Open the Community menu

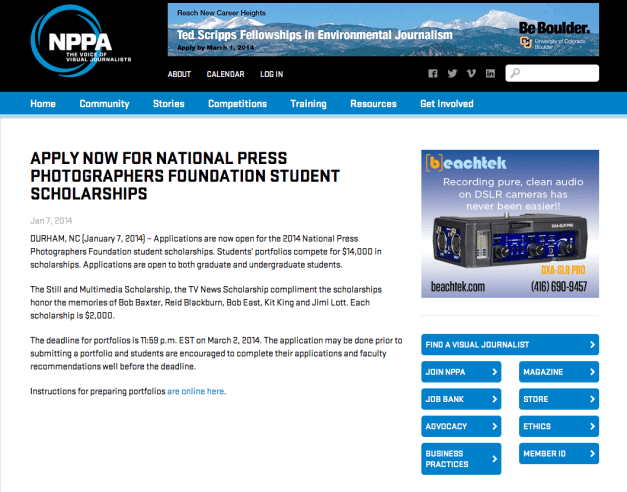click(104, 104)
